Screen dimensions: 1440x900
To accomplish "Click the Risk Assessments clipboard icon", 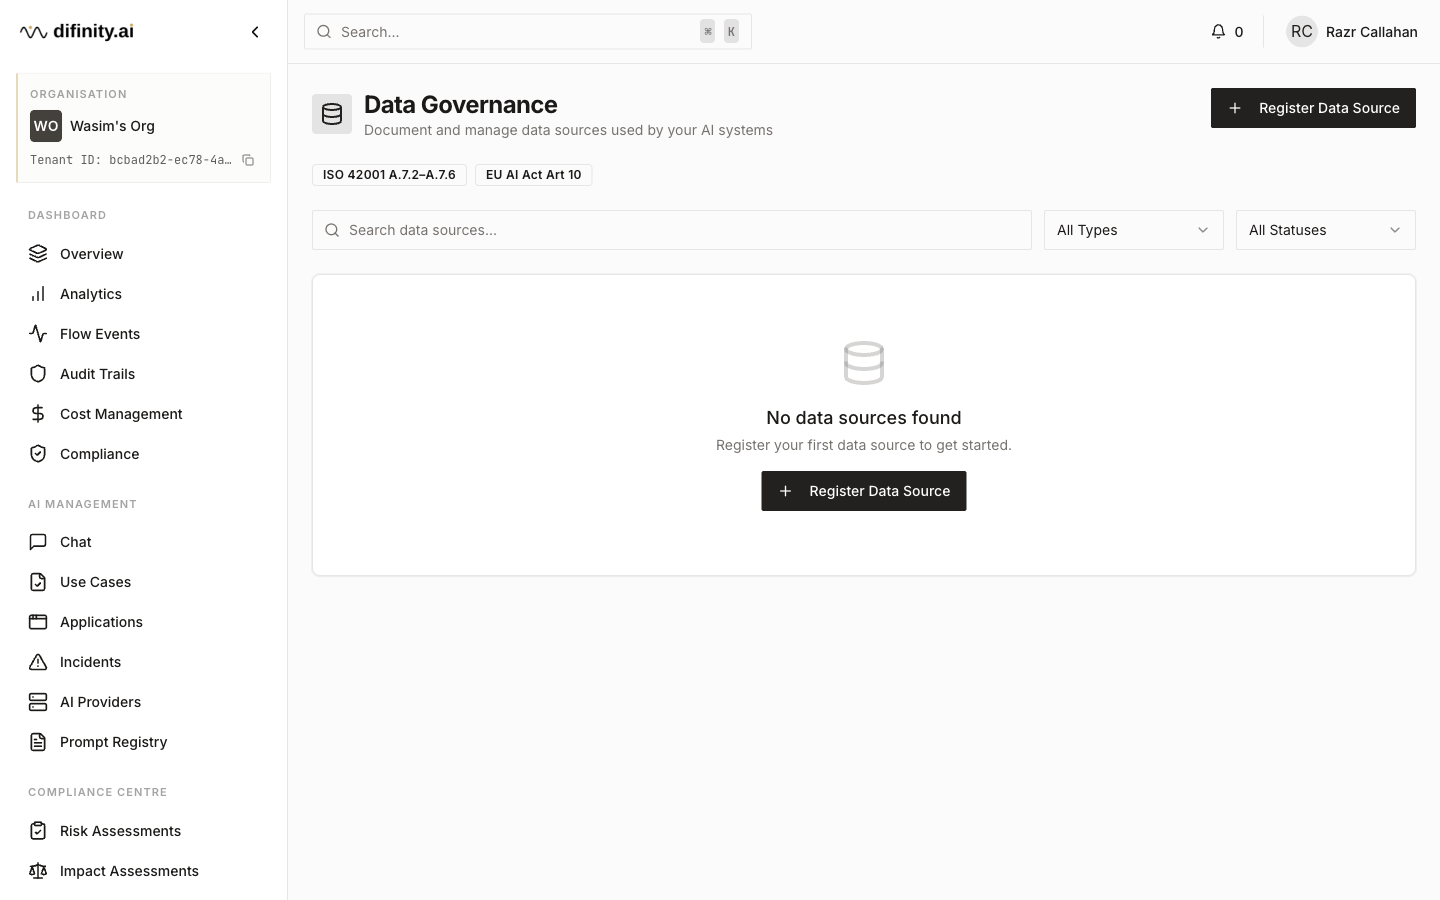I will (x=38, y=831).
